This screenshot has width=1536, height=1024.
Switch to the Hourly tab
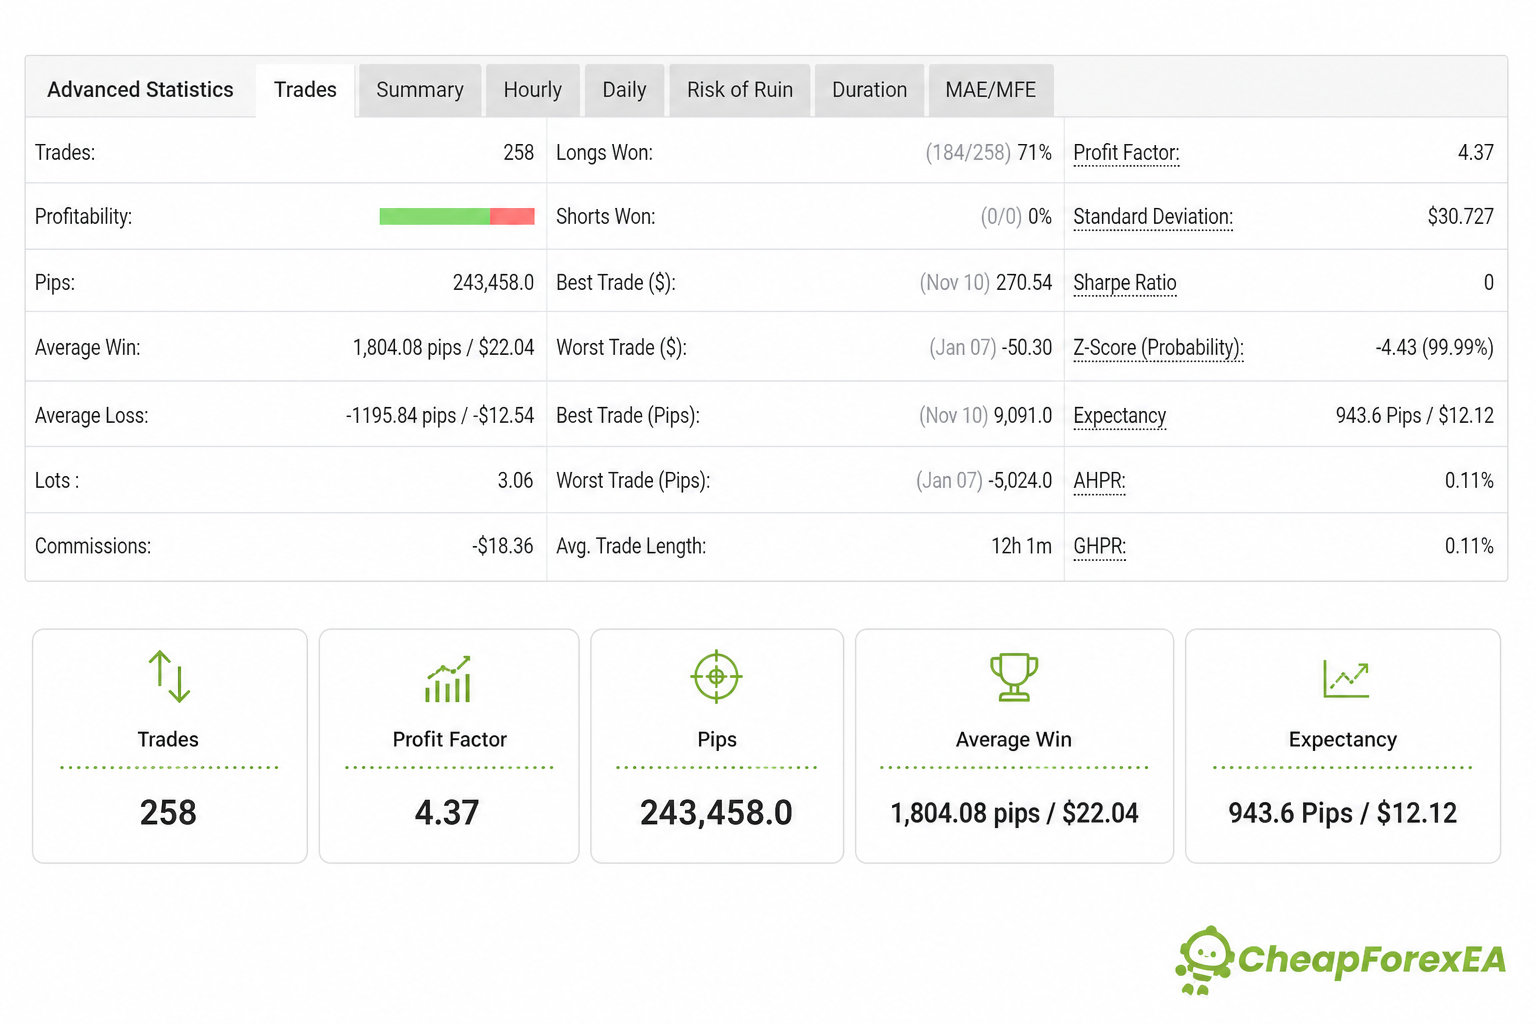[x=533, y=90]
